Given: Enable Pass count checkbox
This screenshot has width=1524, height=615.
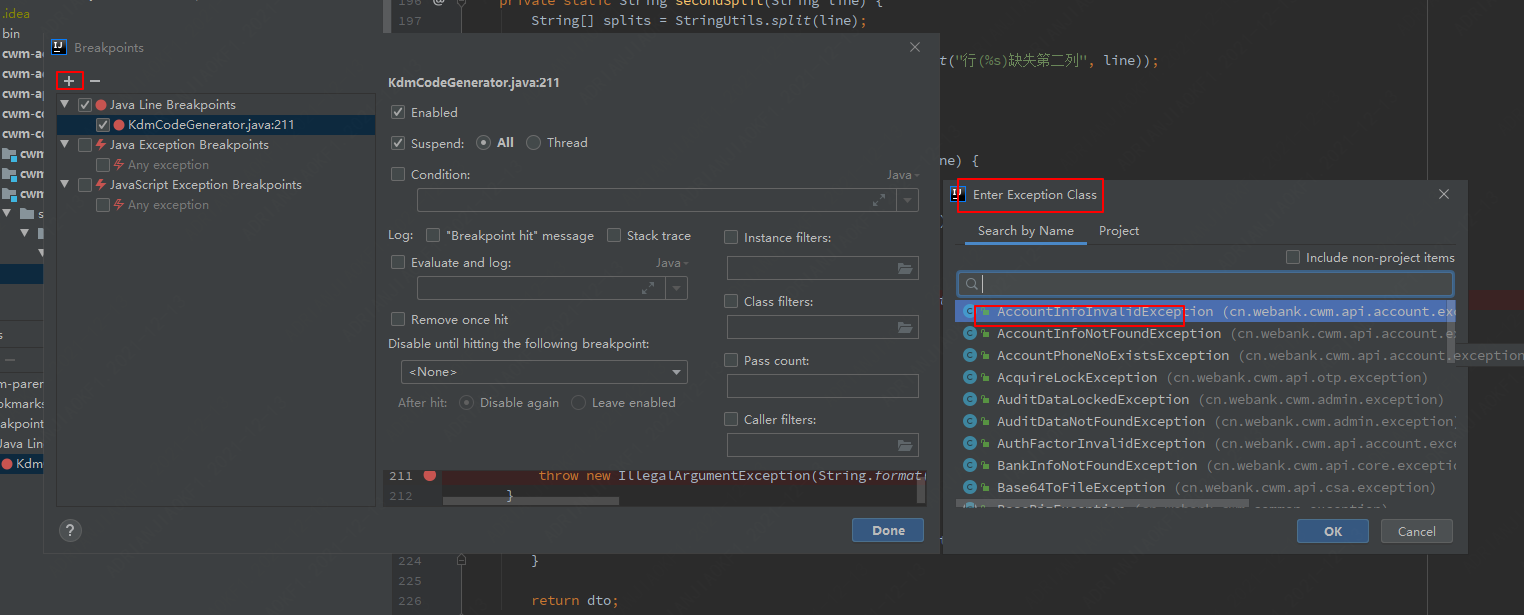Looking at the screenshot, I should [731, 360].
